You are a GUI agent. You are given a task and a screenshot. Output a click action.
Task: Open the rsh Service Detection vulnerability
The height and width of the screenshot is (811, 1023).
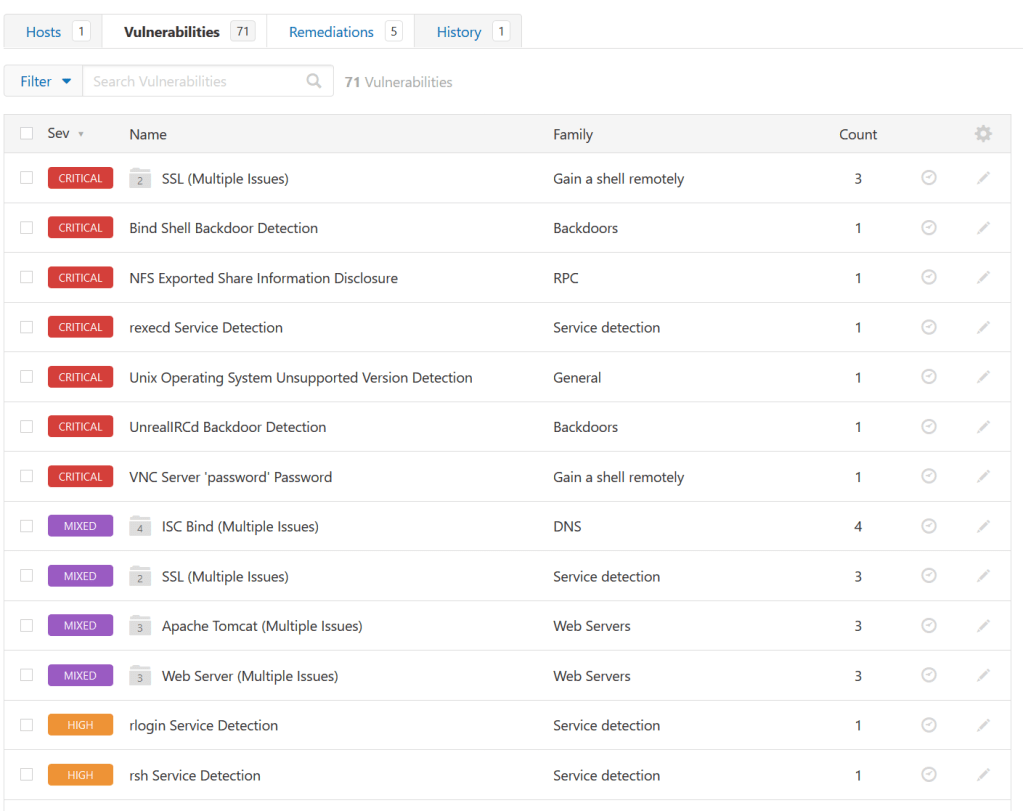coord(194,775)
